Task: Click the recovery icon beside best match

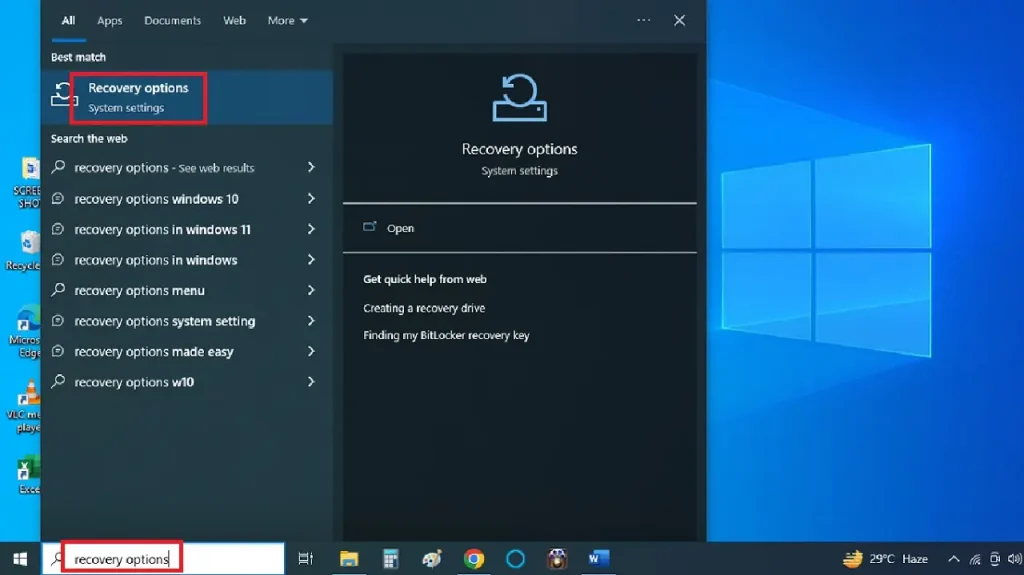Action: point(64,97)
